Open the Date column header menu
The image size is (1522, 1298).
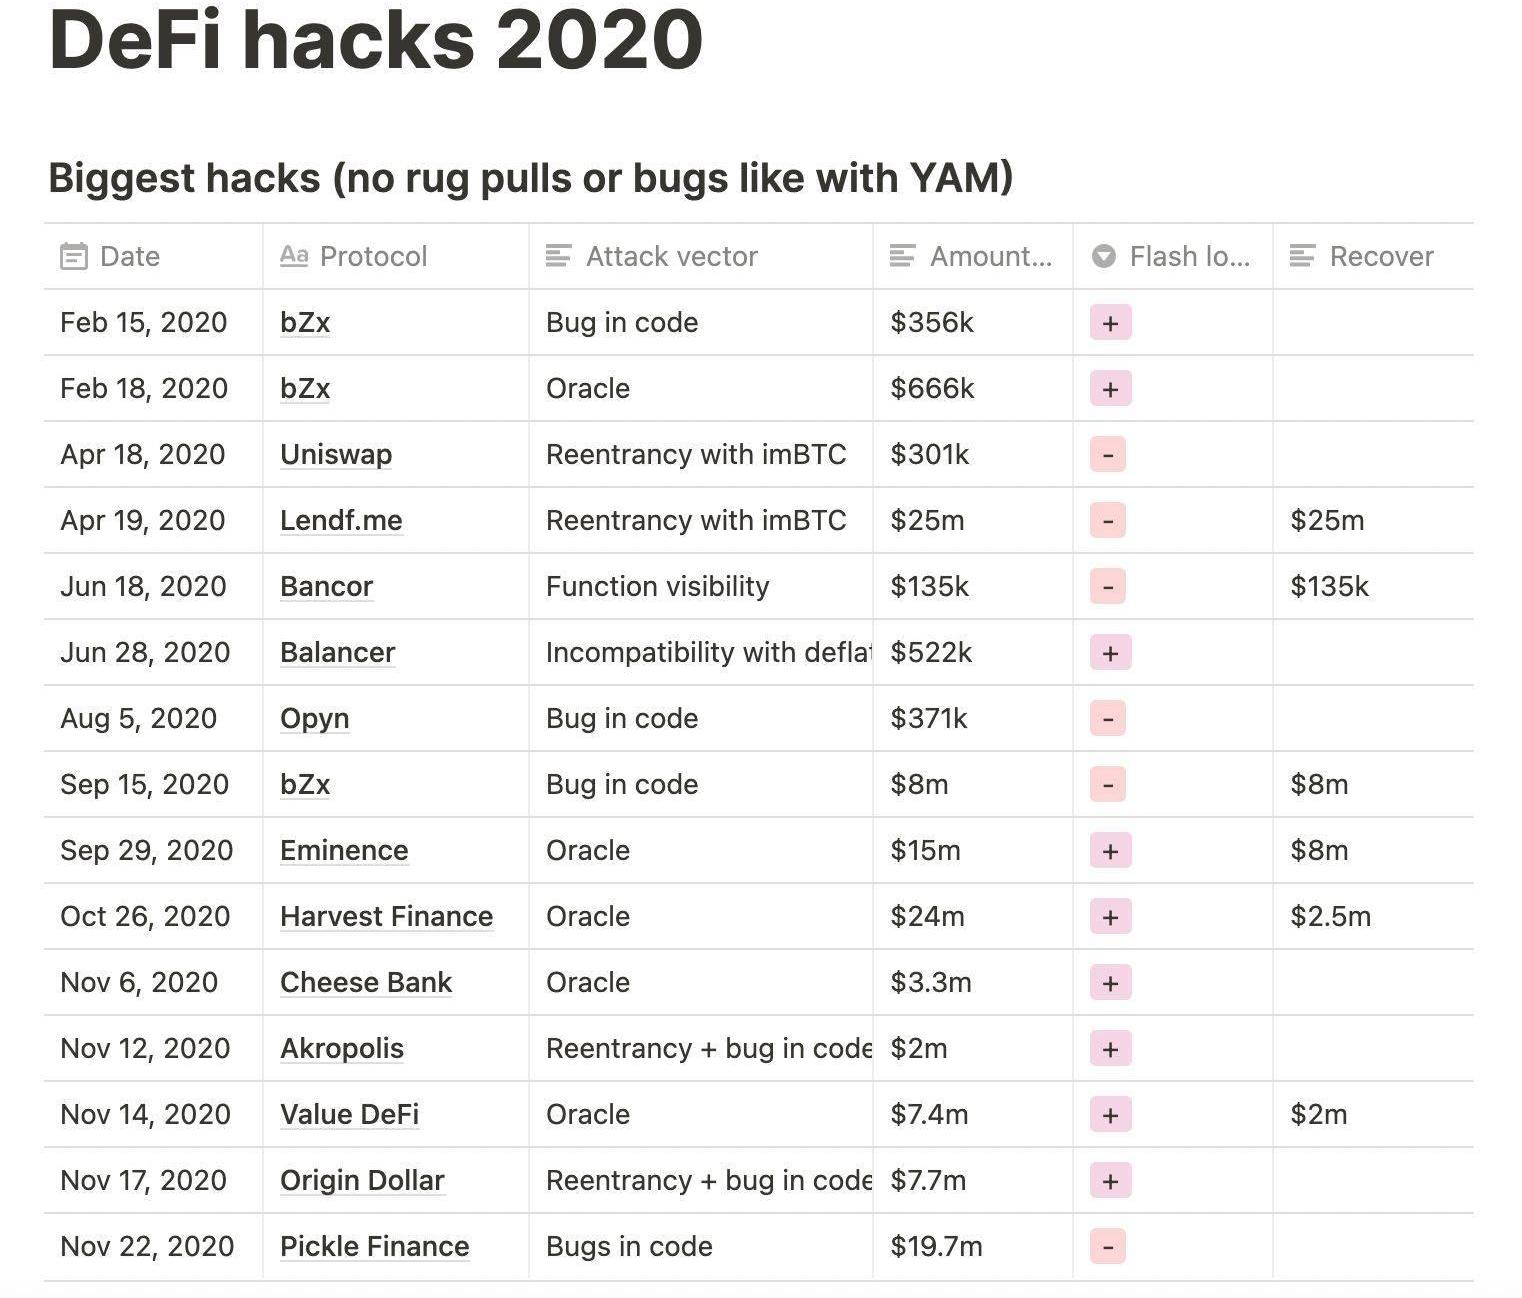click(130, 257)
